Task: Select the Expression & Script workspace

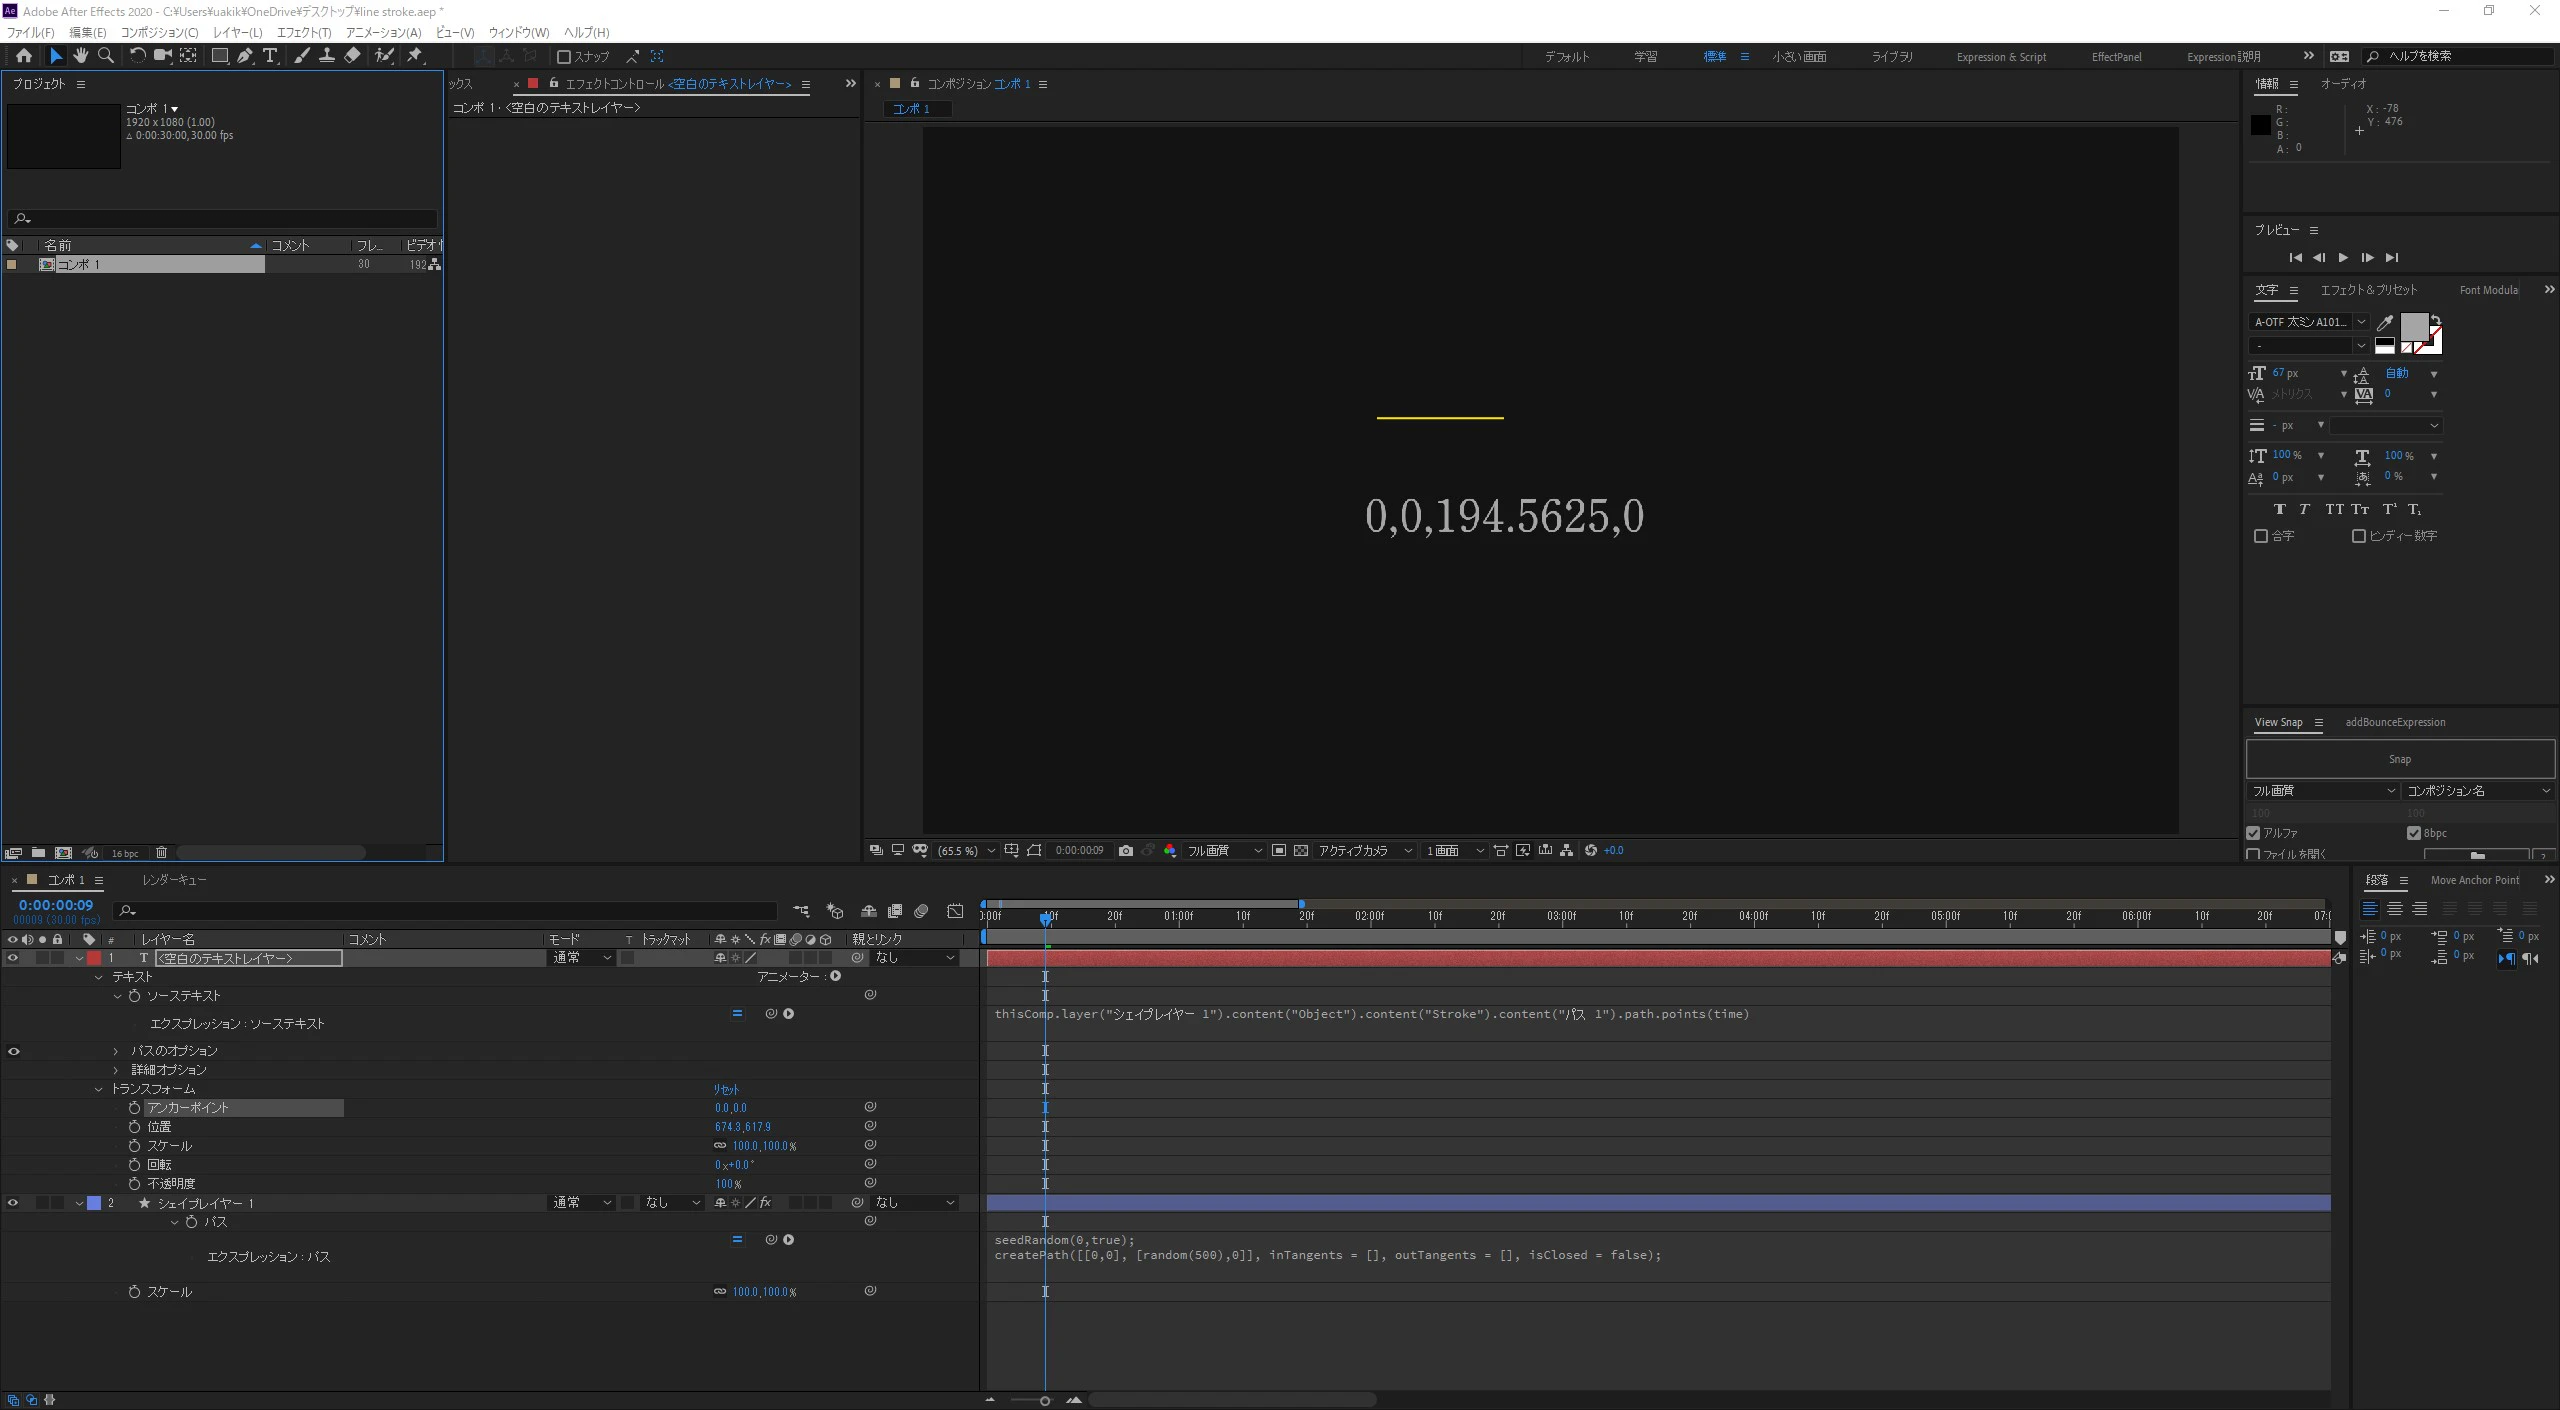Action: click(x=2001, y=57)
